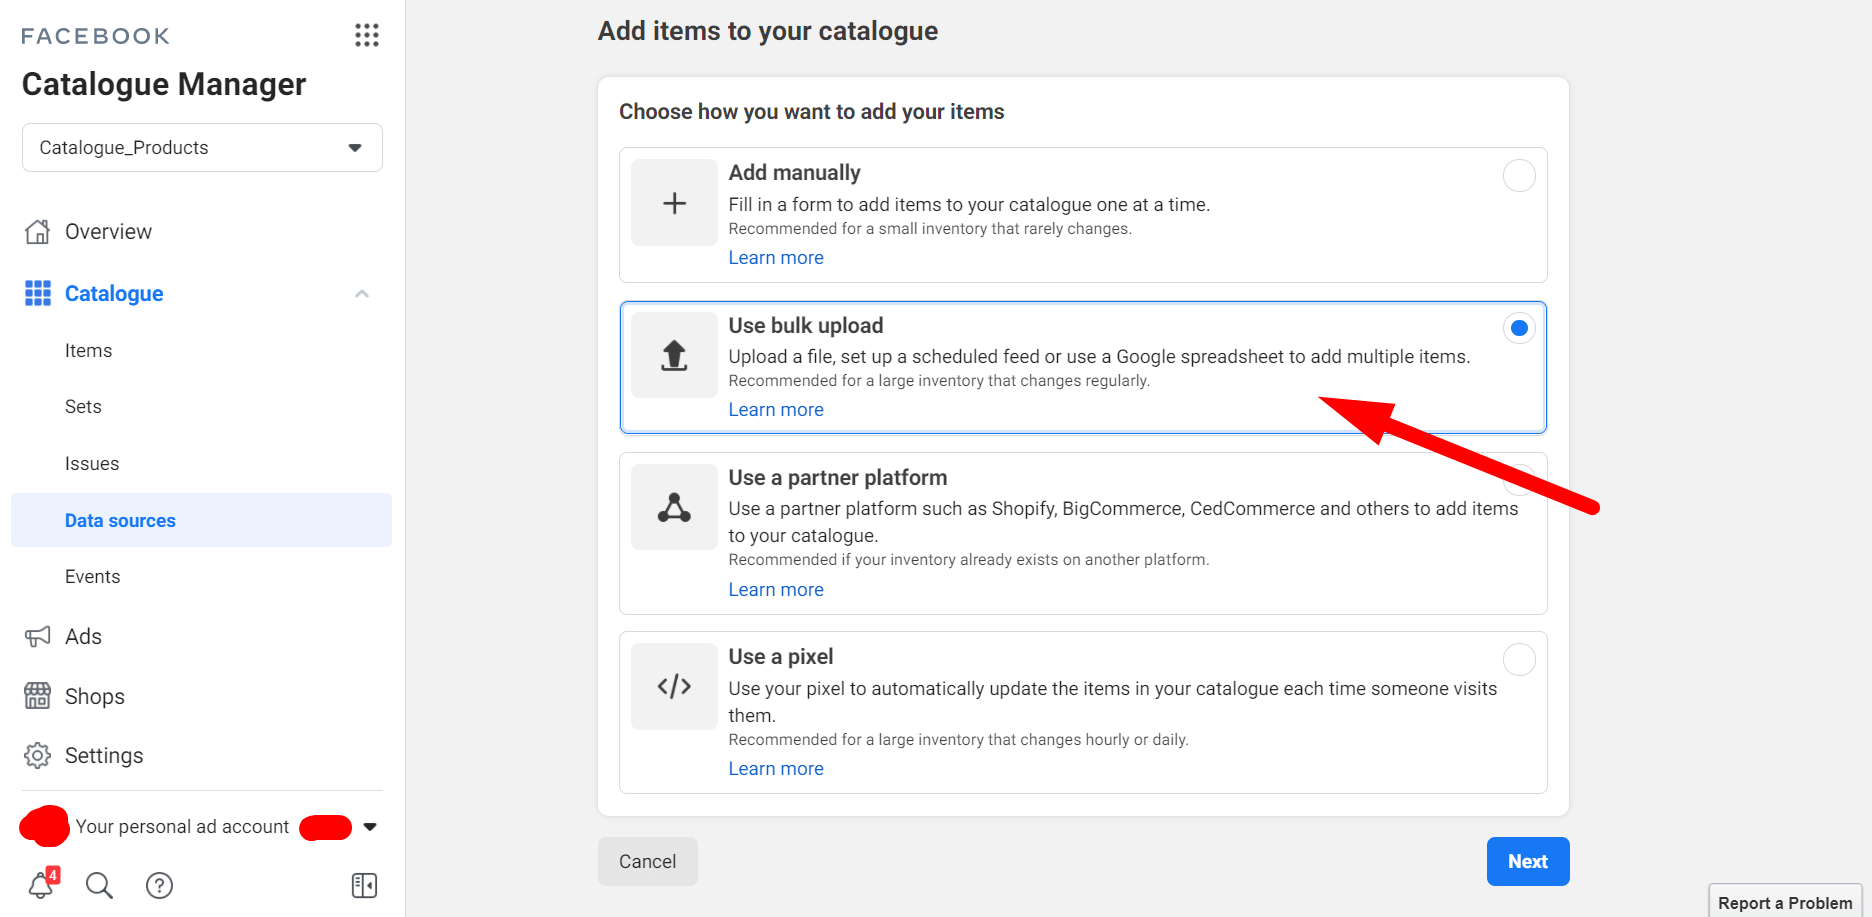Viewport: 1872px width, 917px height.
Task: Open the Events section
Action: tap(92, 576)
